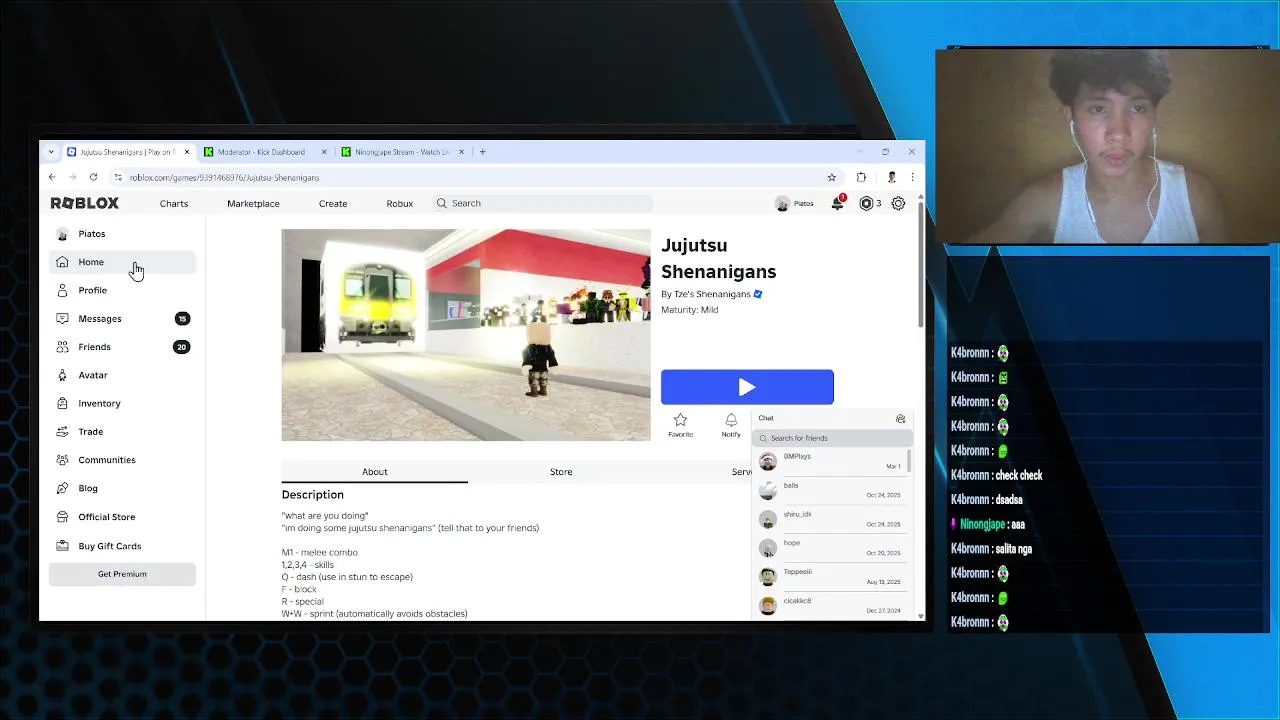Click the page vertical scrollbar
Screen dimensions: 1280x720
coord(921,265)
